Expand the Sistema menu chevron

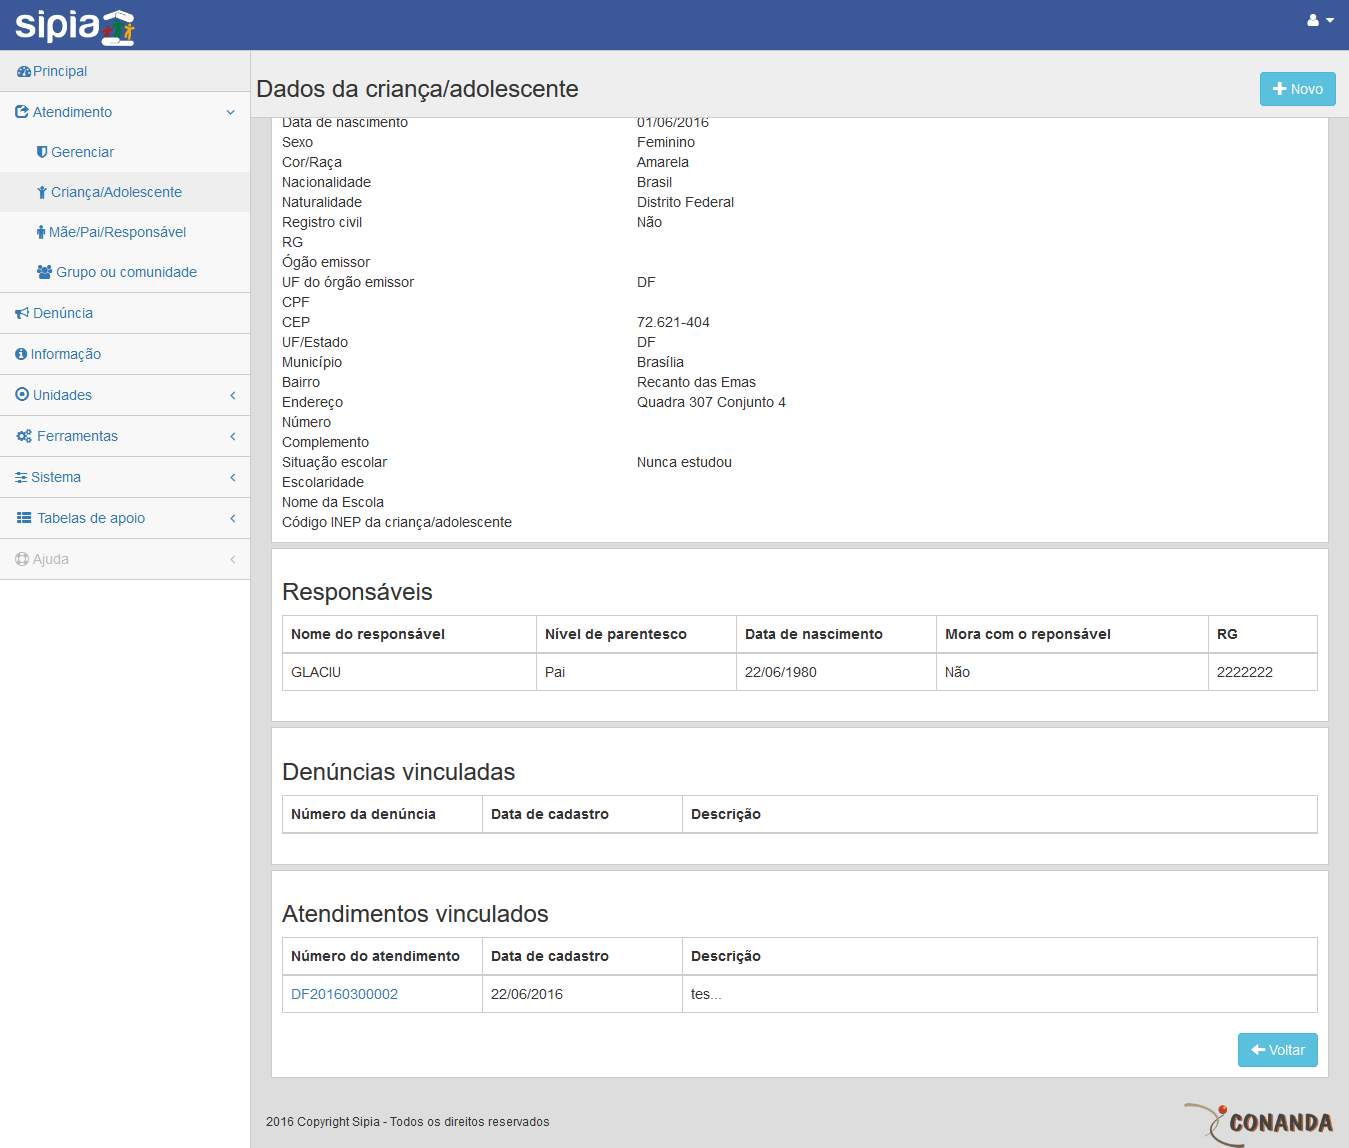point(233,477)
